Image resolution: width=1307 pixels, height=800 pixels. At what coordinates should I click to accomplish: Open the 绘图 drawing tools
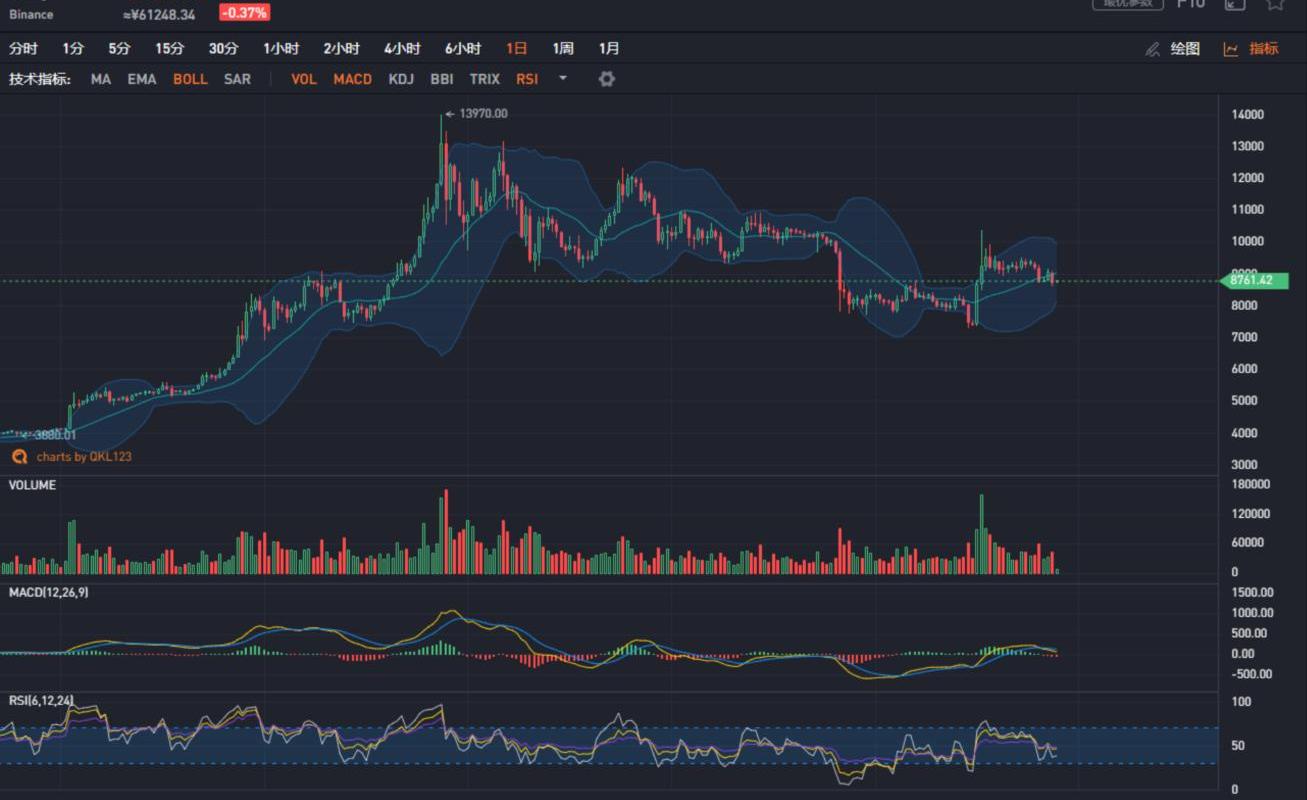(1185, 49)
